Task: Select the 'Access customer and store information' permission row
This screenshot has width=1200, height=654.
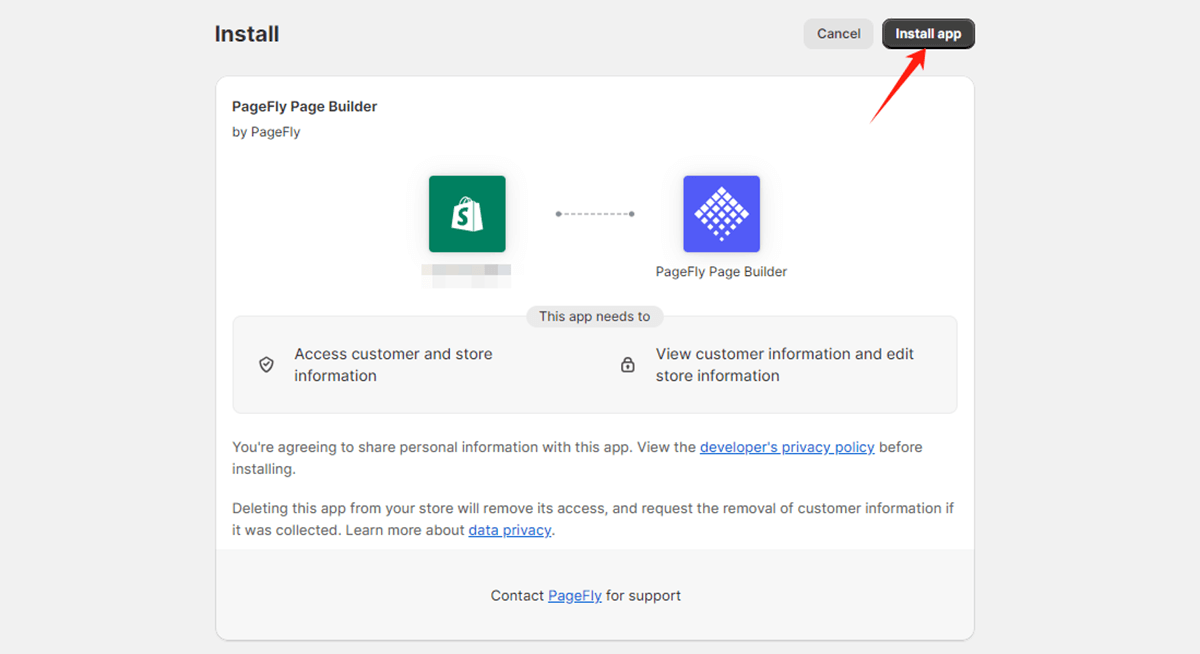Action: click(x=393, y=365)
